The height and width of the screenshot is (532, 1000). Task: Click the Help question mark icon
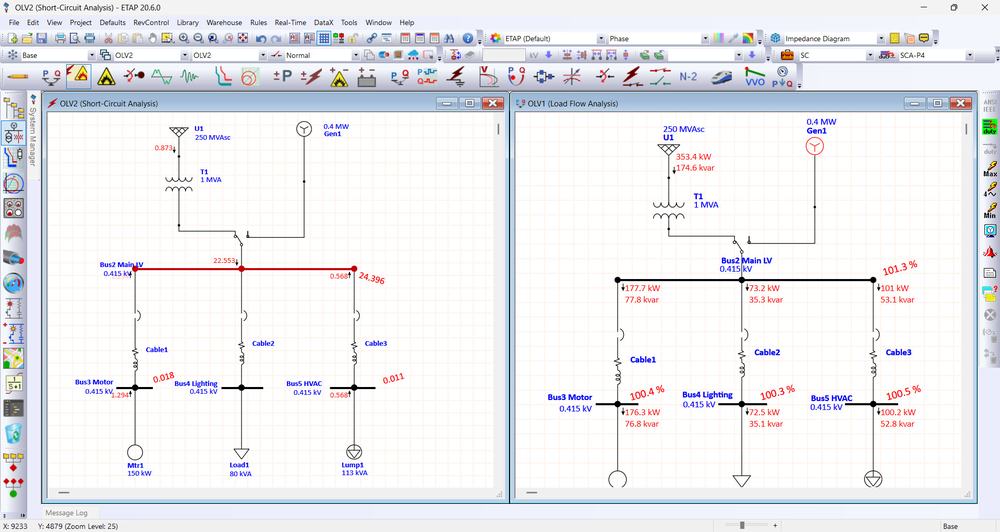[467, 38]
